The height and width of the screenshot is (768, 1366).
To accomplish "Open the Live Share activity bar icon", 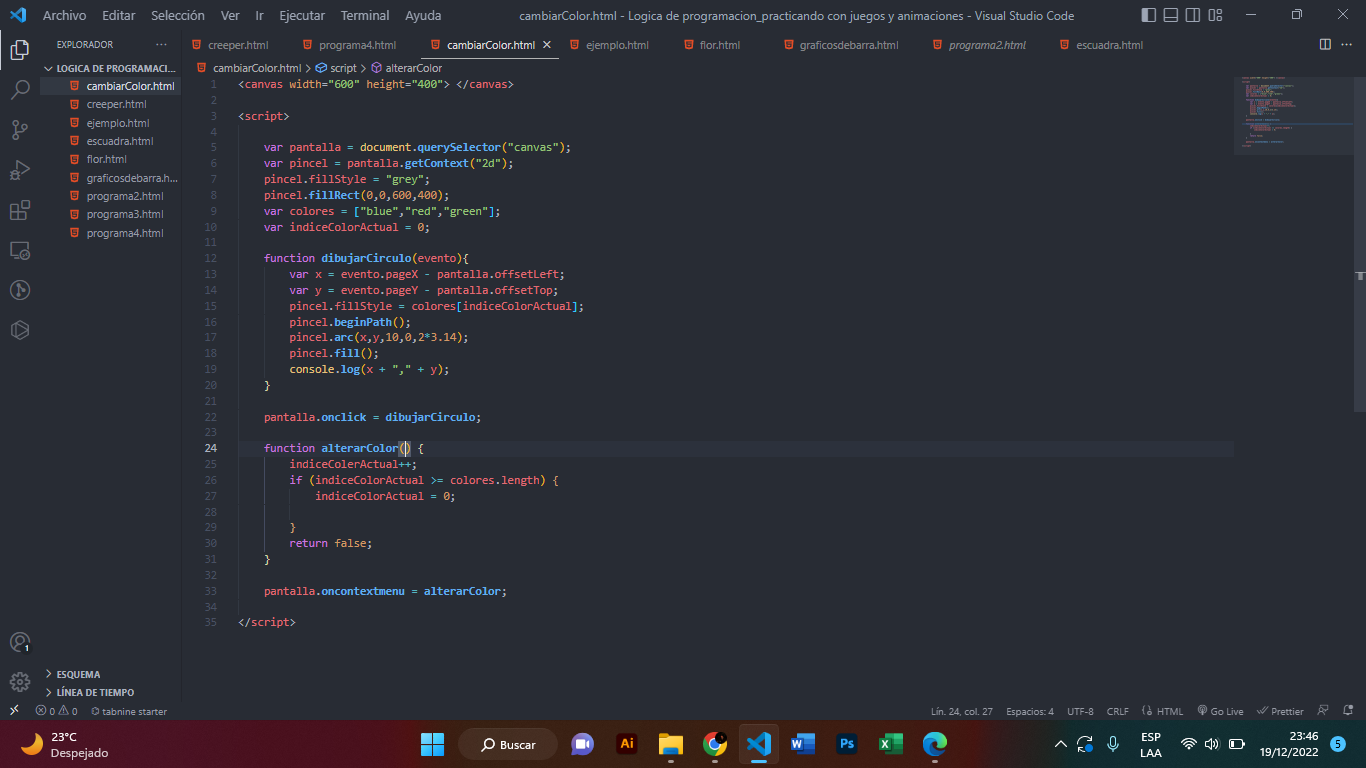I will [x=20, y=290].
